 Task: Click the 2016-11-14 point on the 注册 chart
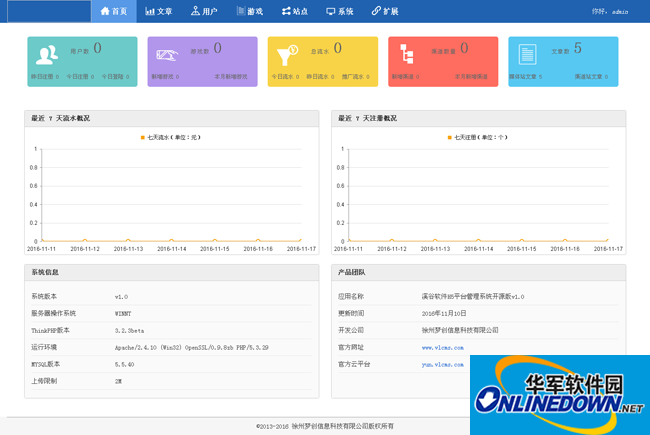click(x=478, y=241)
